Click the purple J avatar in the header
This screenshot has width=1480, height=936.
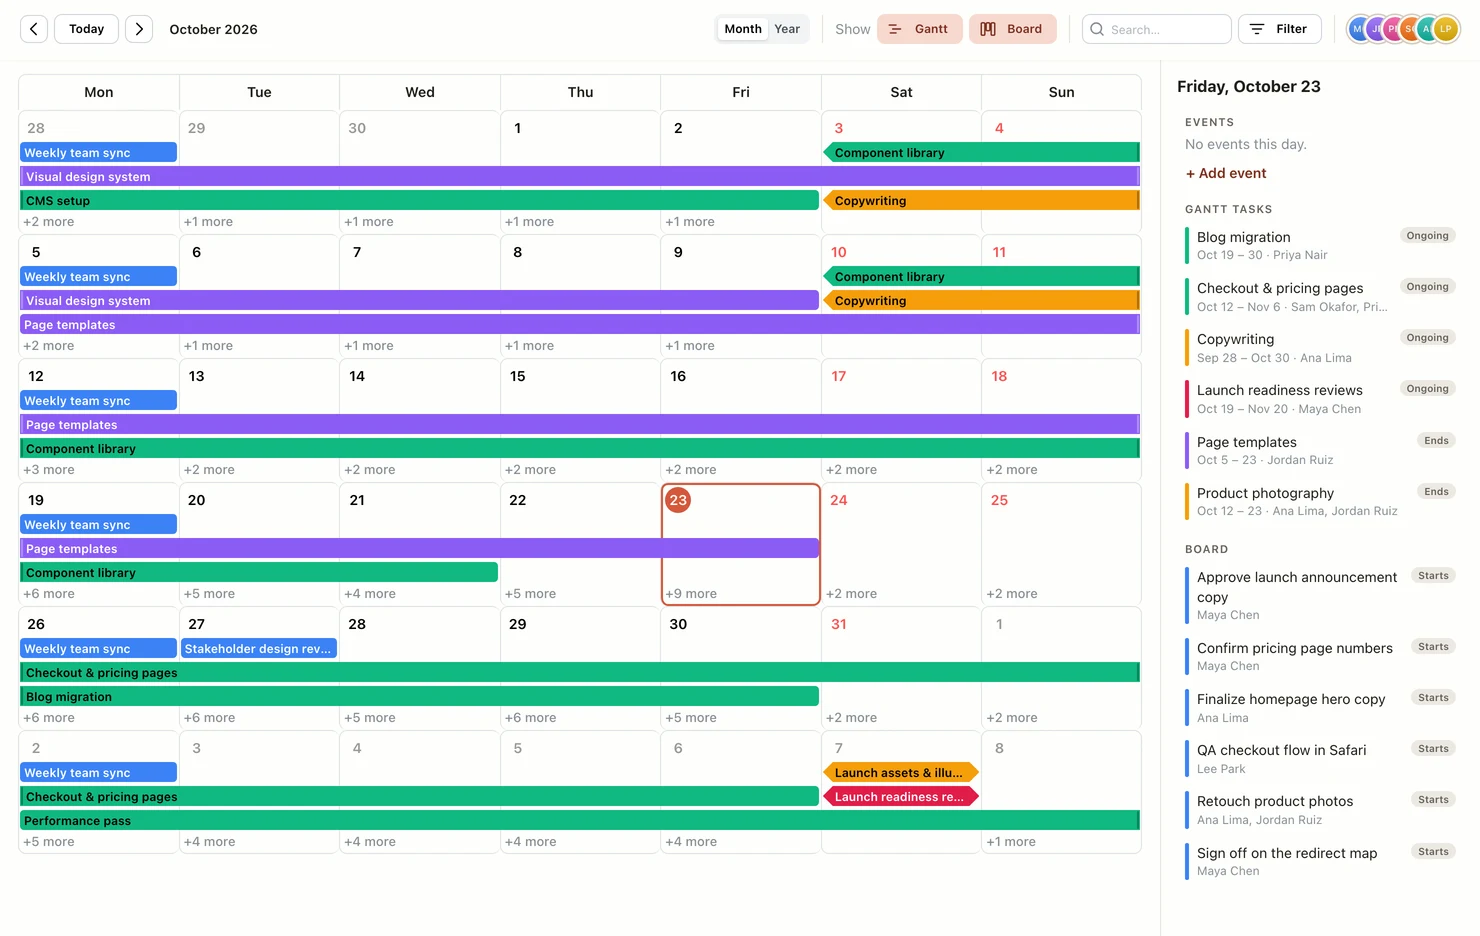click(1376, 29)
